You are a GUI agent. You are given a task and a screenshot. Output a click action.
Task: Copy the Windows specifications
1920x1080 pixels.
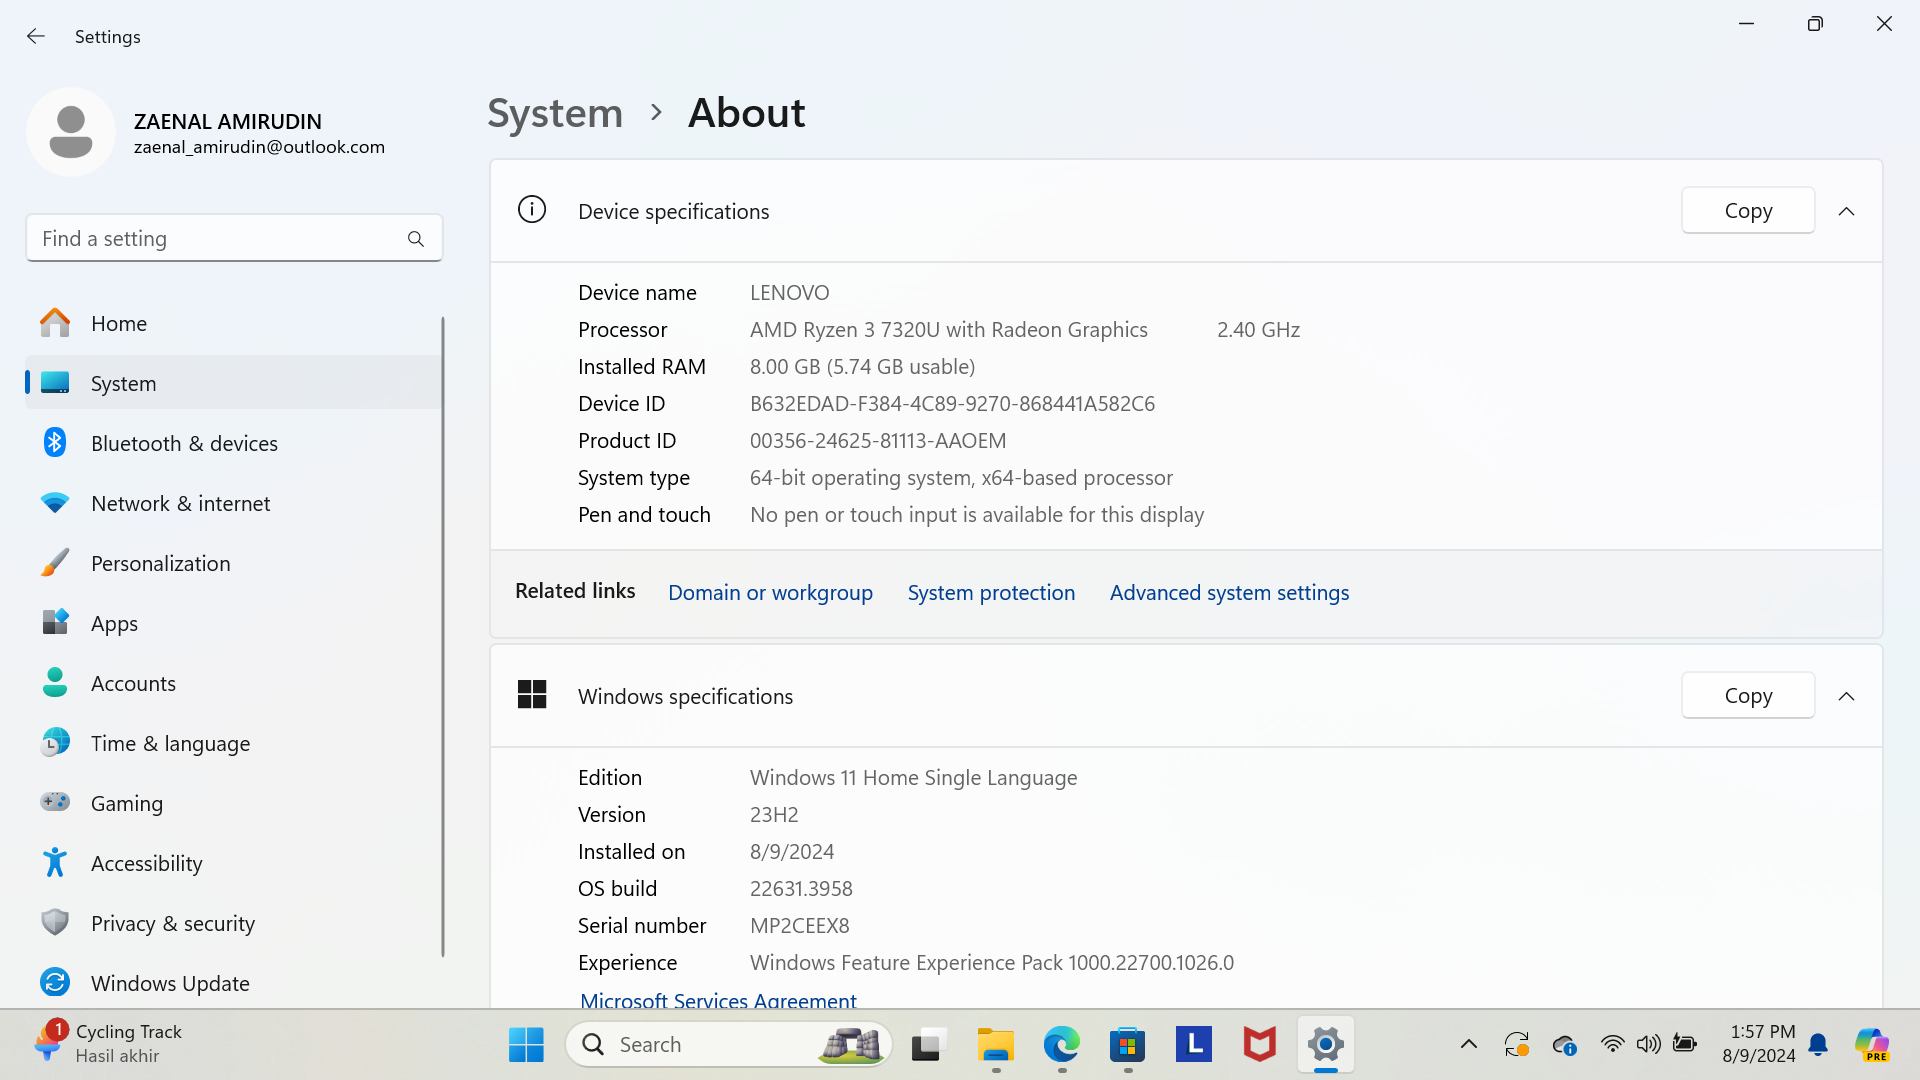click(x=1748, y=695)
